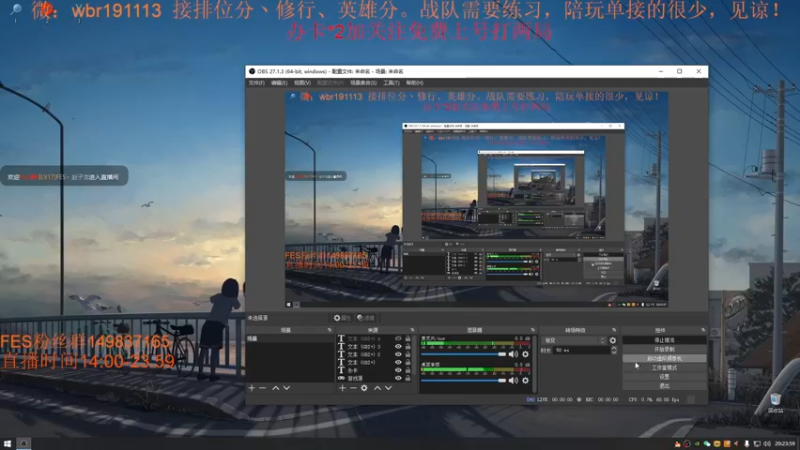
Task: Adjust second mixer channel volume slider
Action: pos(463,380)
